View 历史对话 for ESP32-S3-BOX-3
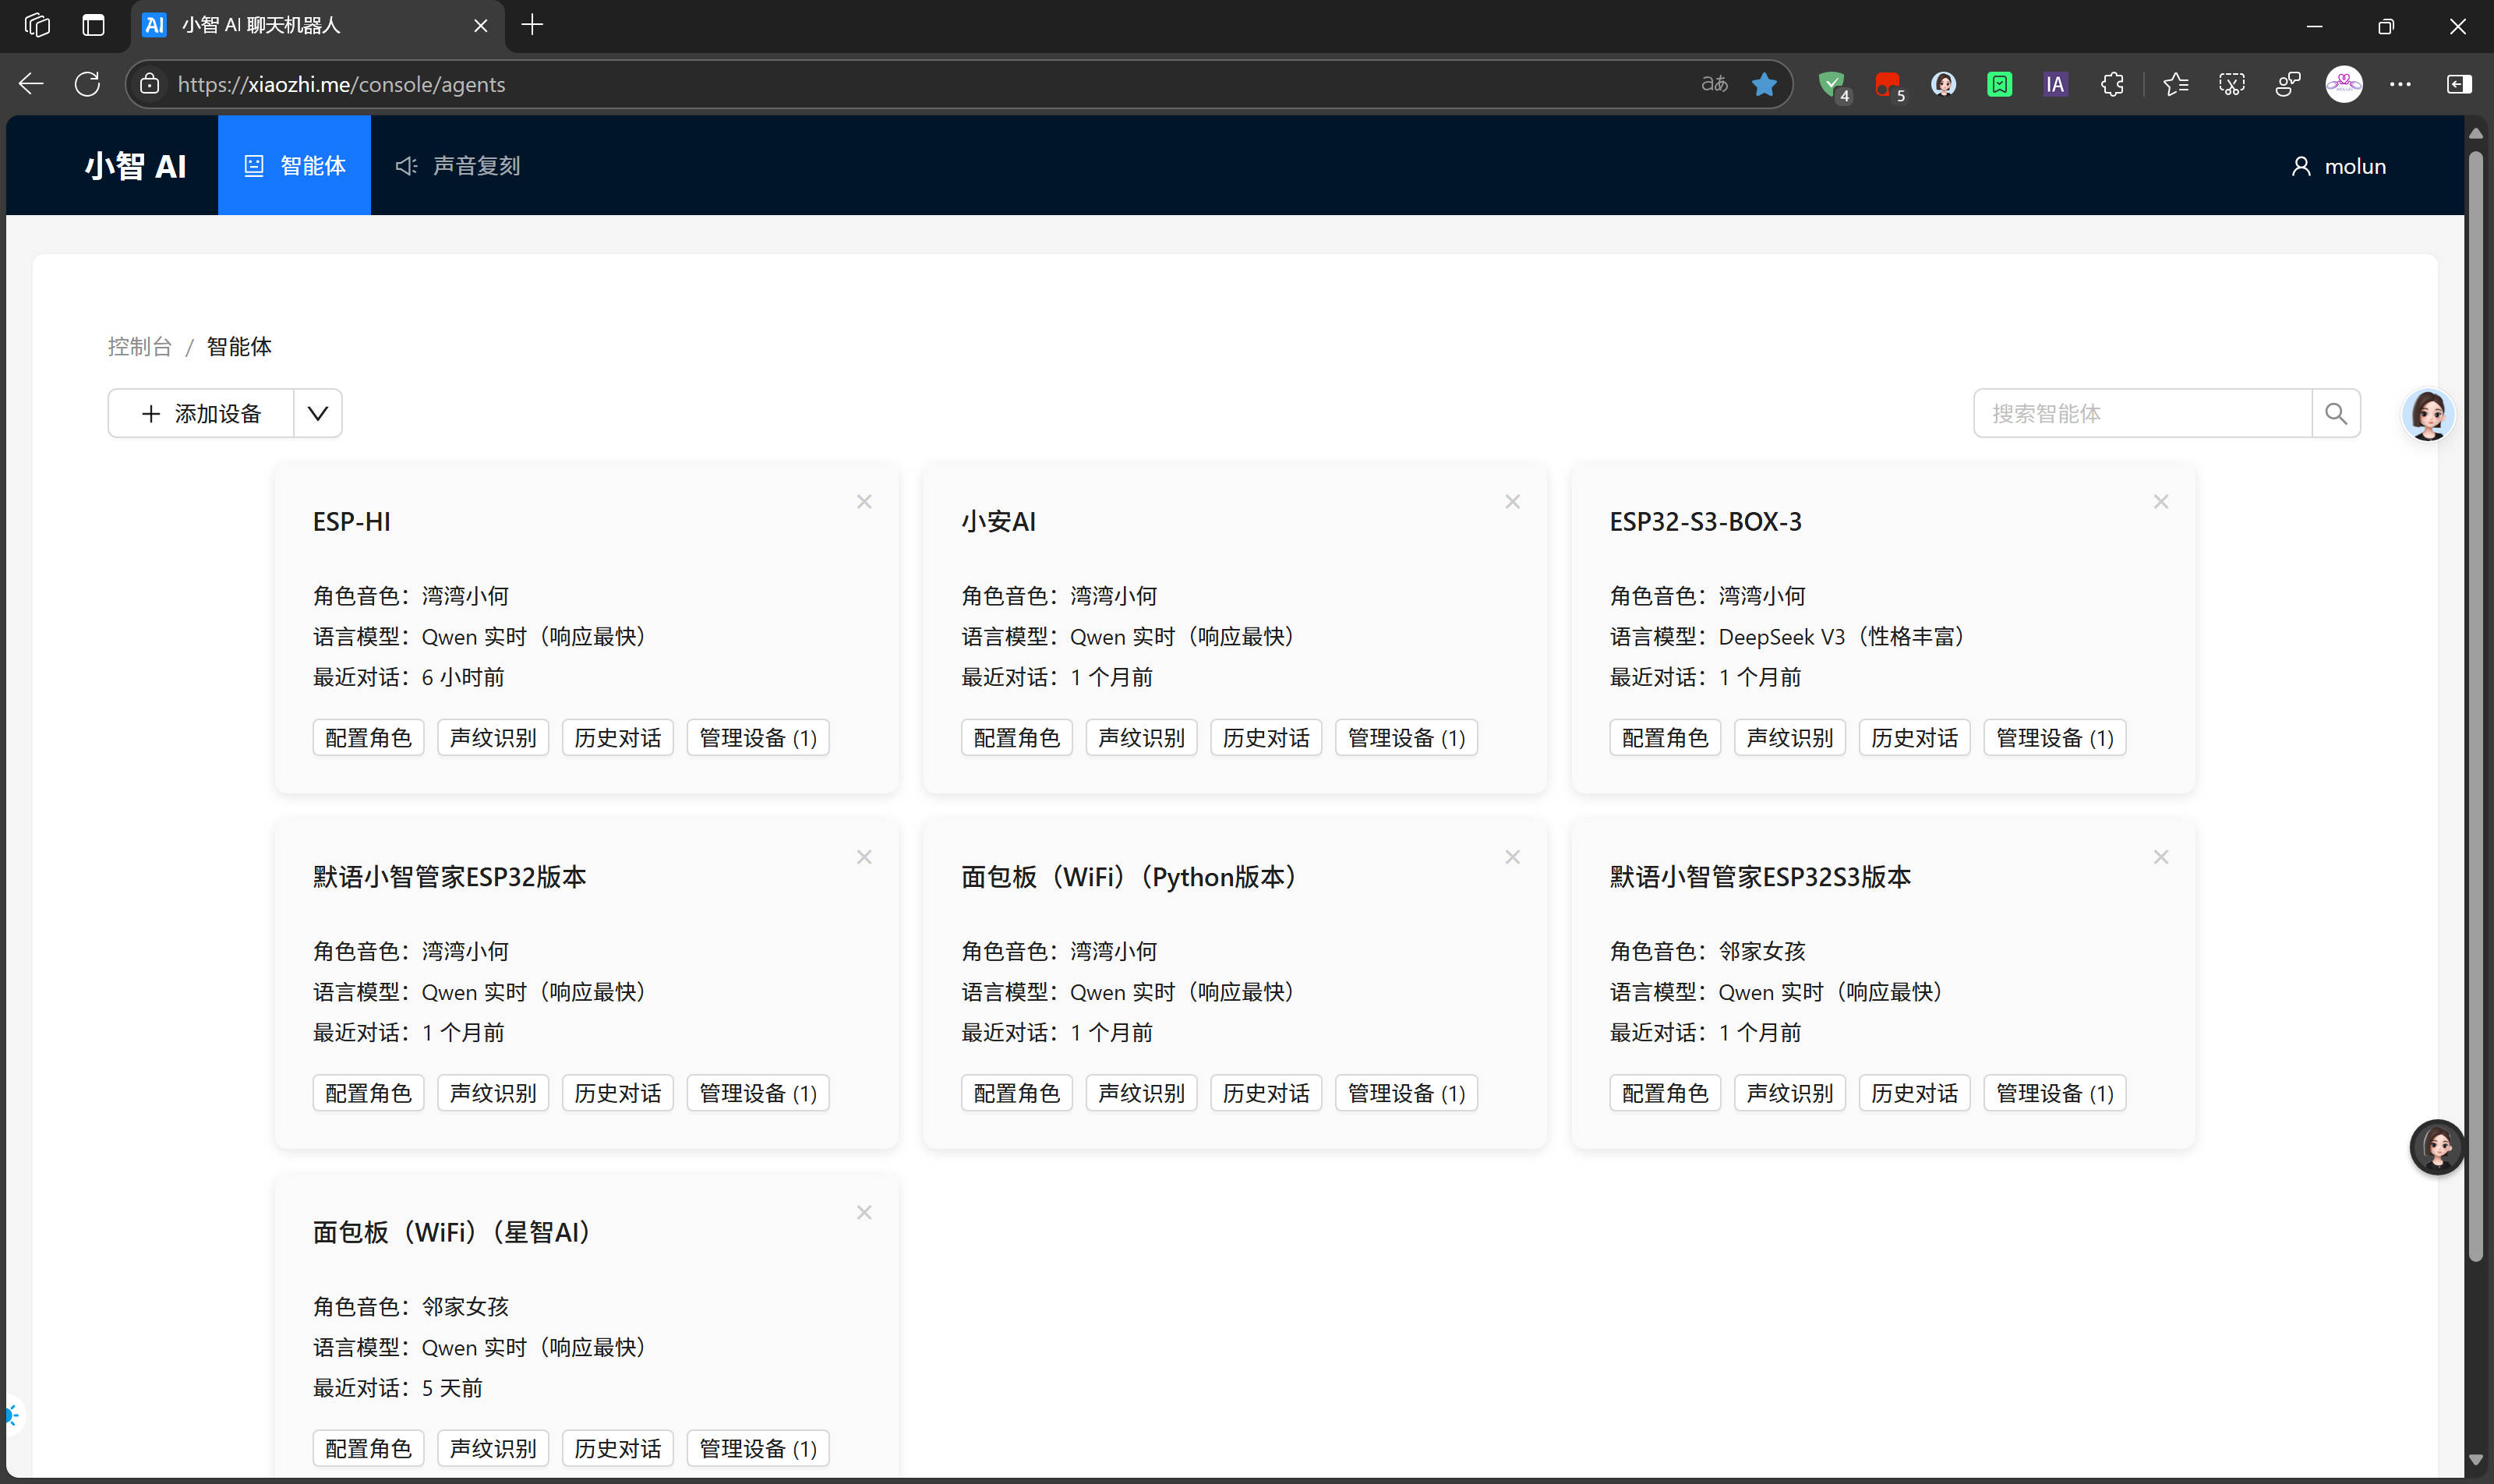The height and width of the screenshot is (1484, 2494). pyautogui.click(x=1915, y=738)
